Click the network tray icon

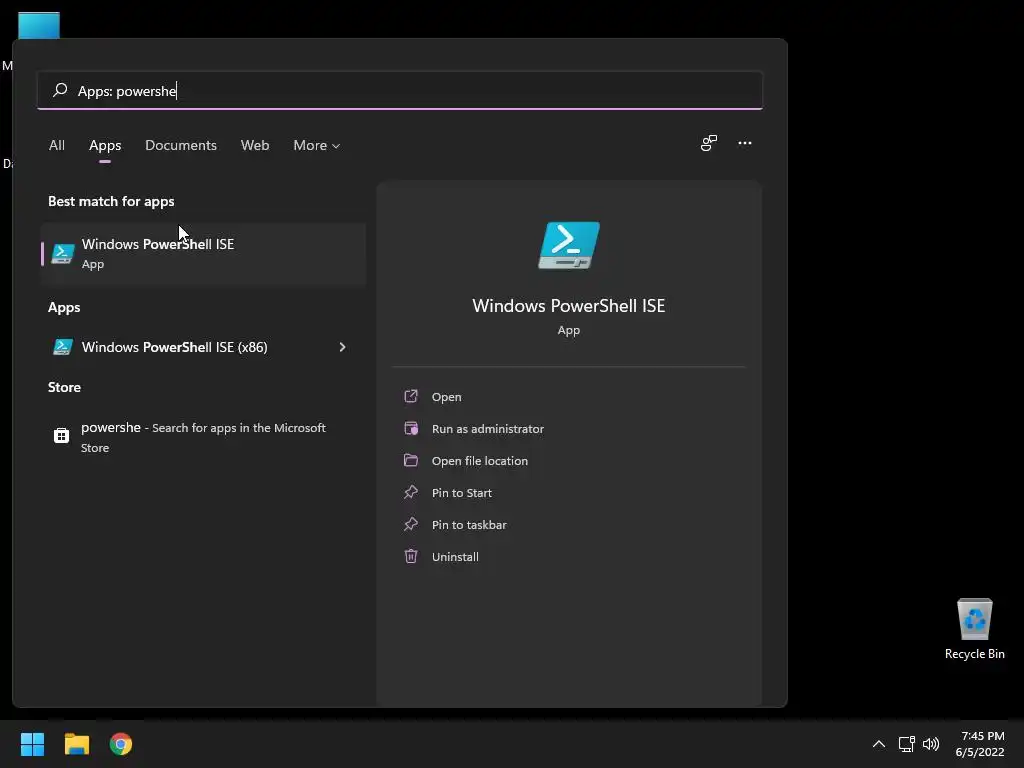click(x=906, y=744)
